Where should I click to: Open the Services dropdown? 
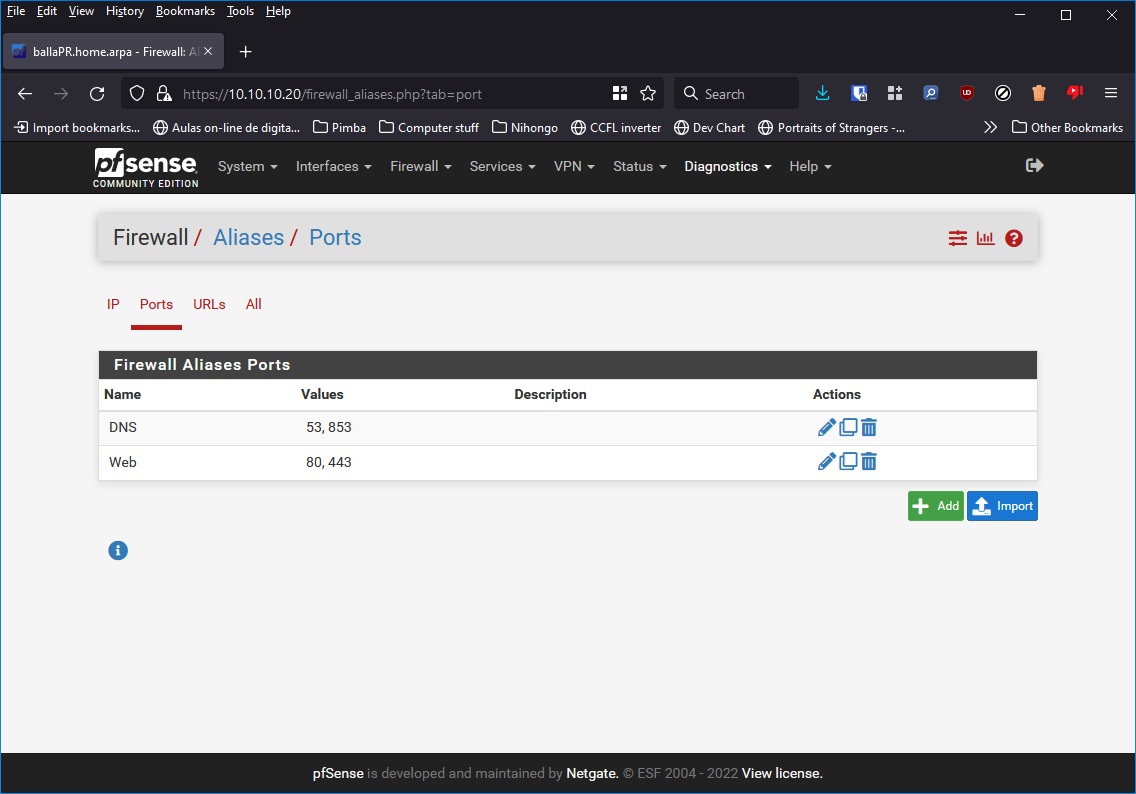point(502,167)
